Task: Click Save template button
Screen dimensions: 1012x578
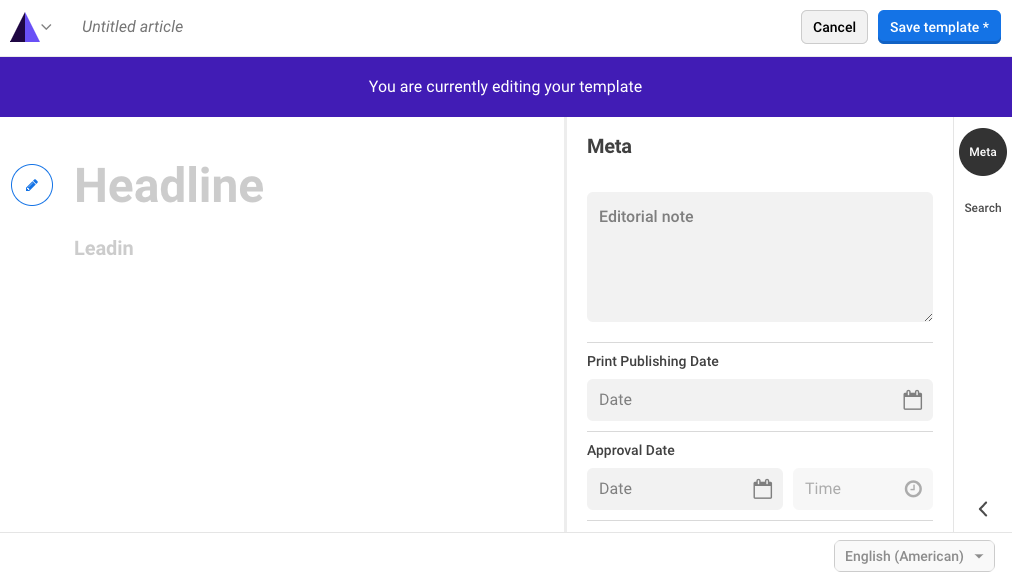Action: point(938,27)
